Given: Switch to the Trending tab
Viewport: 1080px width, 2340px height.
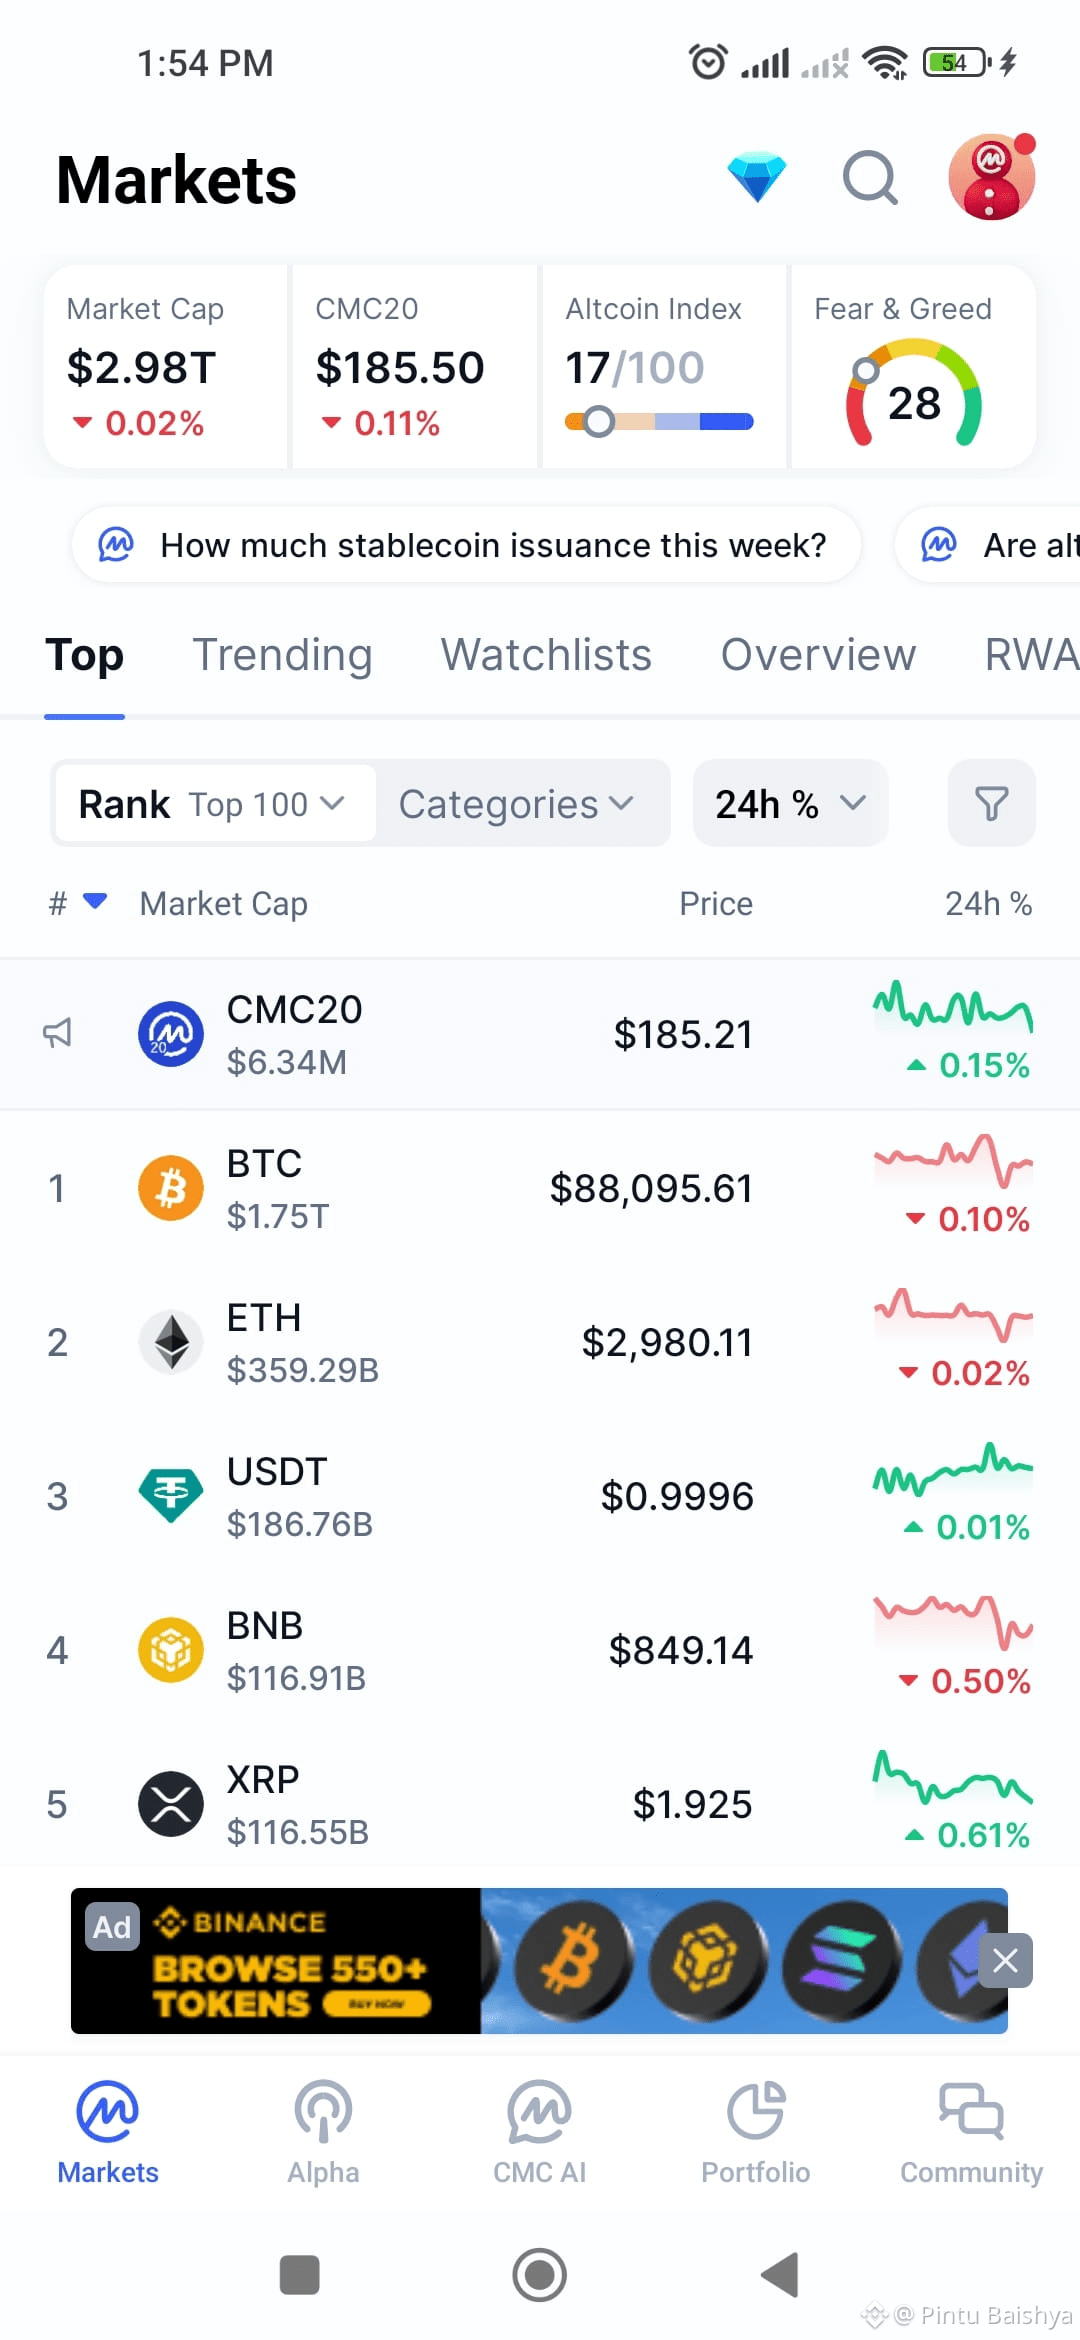Looking at the screenshot, I should (x=282, y=655).
